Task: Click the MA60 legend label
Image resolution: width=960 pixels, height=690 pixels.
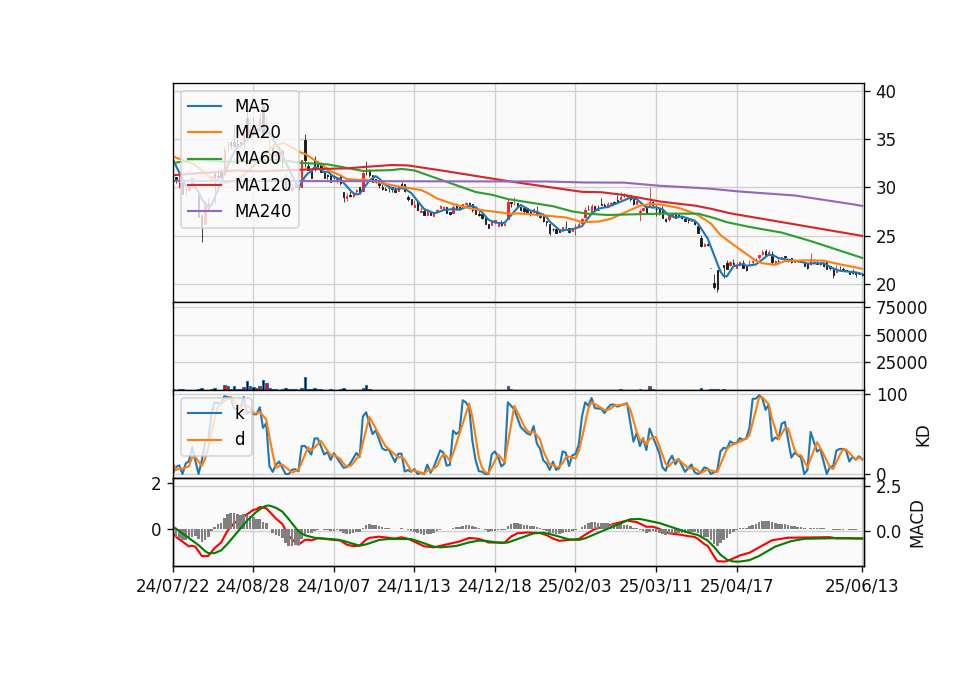Action: coord(257,158)
